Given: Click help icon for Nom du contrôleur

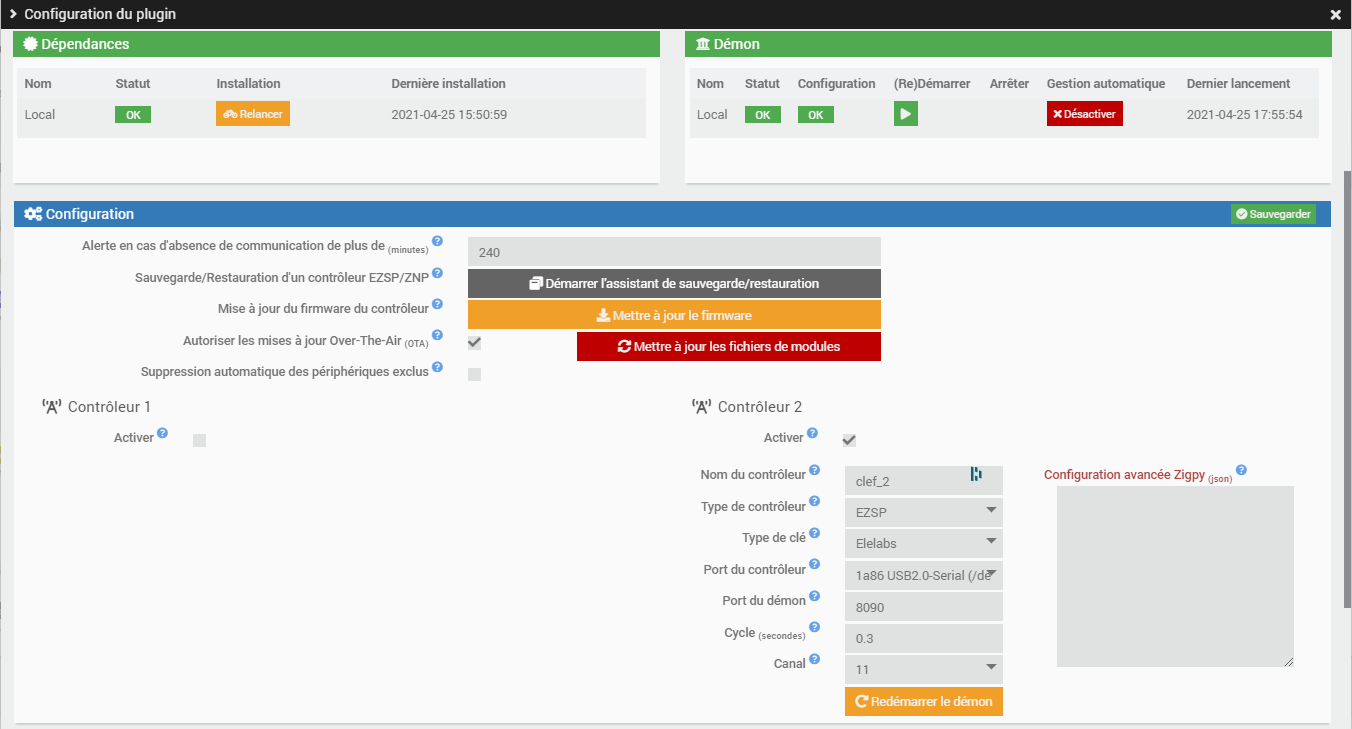Looking at the screenshot, I should tap(814, 470).
